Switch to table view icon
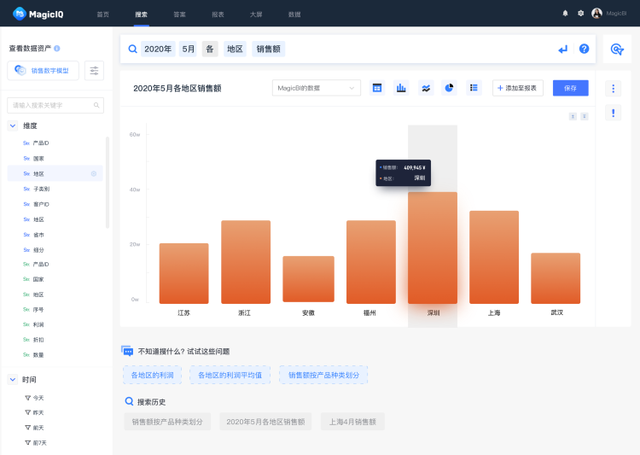The height and width of the screenshot is (455, 640). pos(377,88)
